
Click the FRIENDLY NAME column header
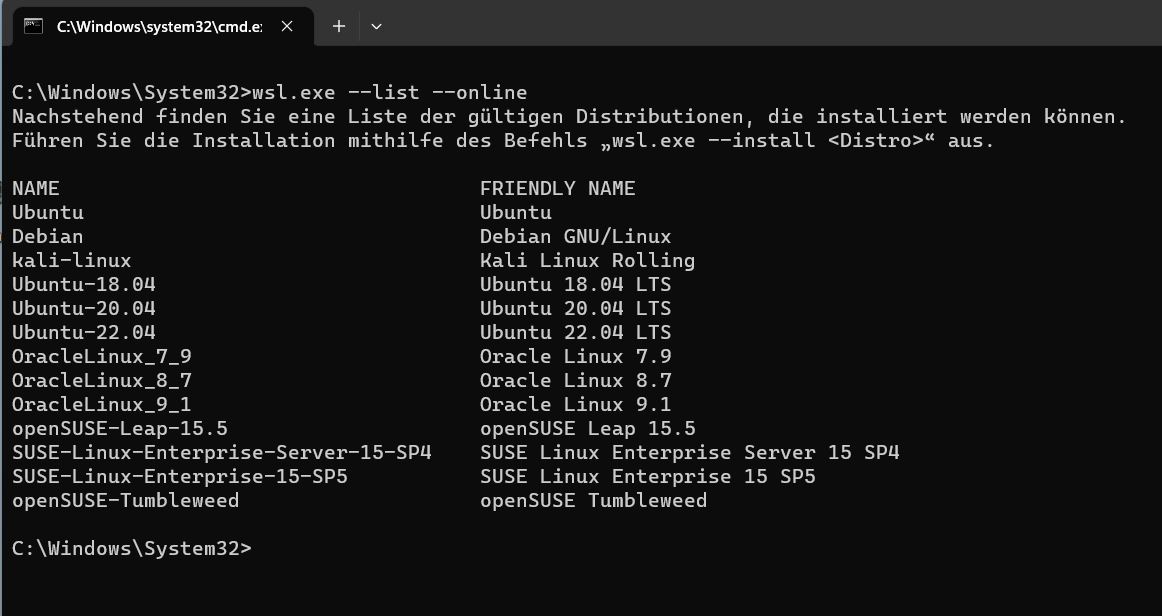click(x=557, y=188)
